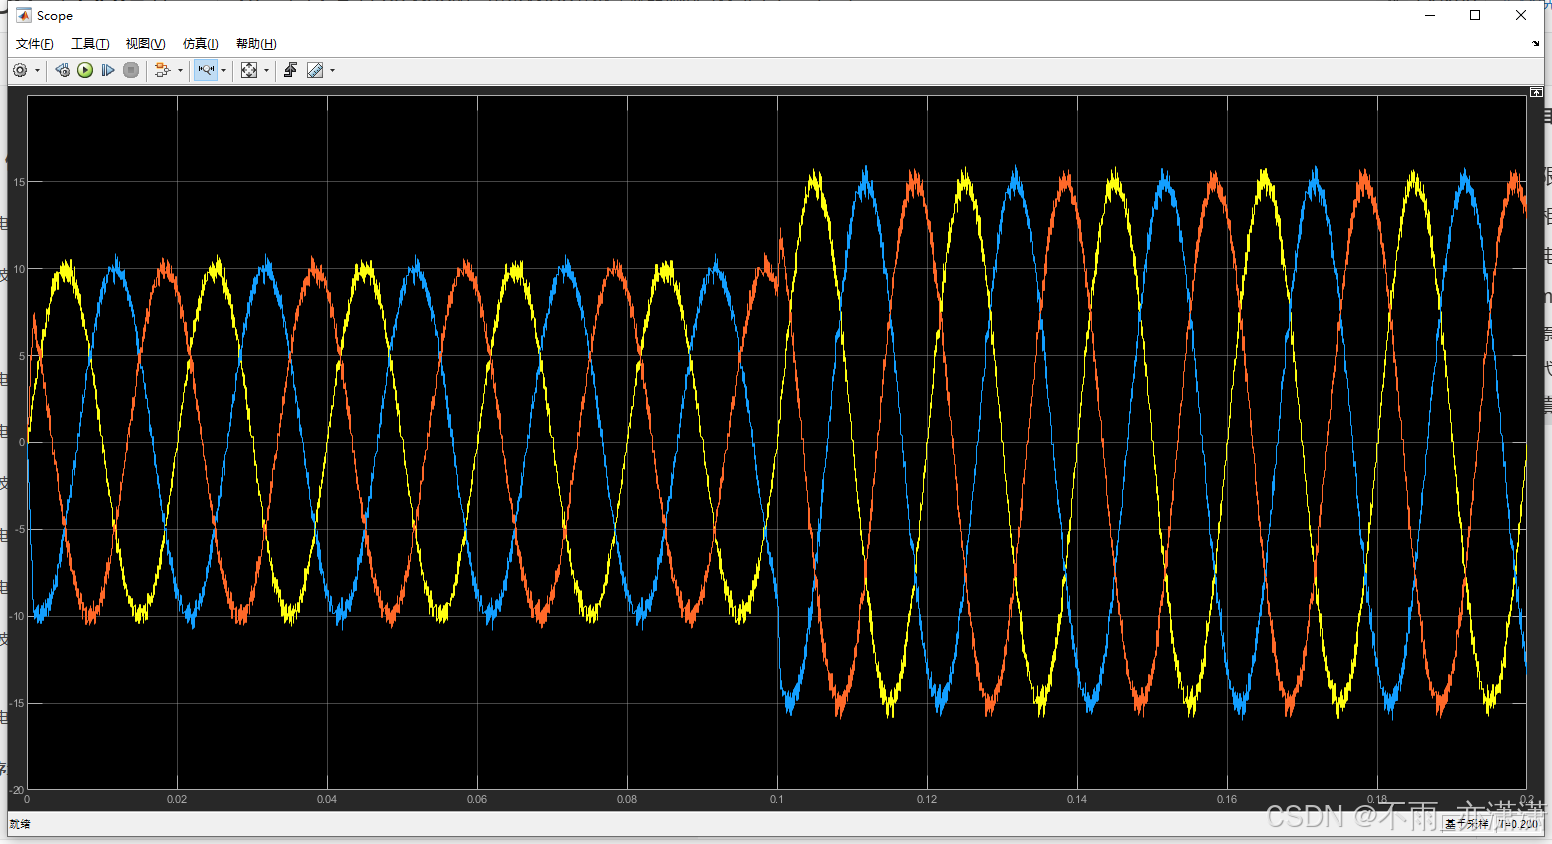
Task: Expand the zoom tool dropdown options
Action: pos(223,70)
